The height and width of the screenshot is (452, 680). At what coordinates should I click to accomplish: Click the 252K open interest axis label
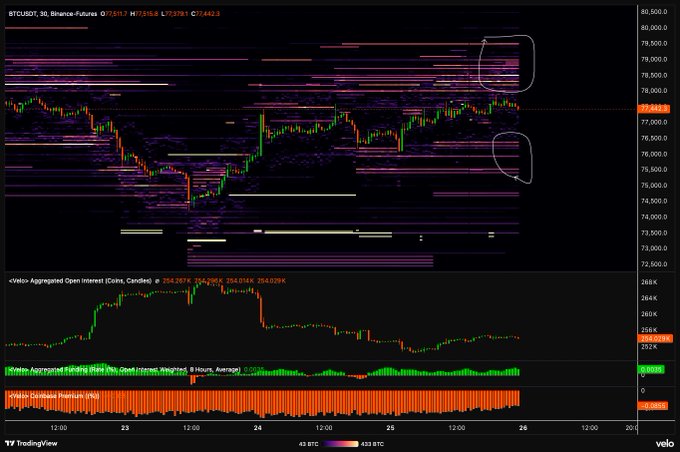(x=649, y=347)
